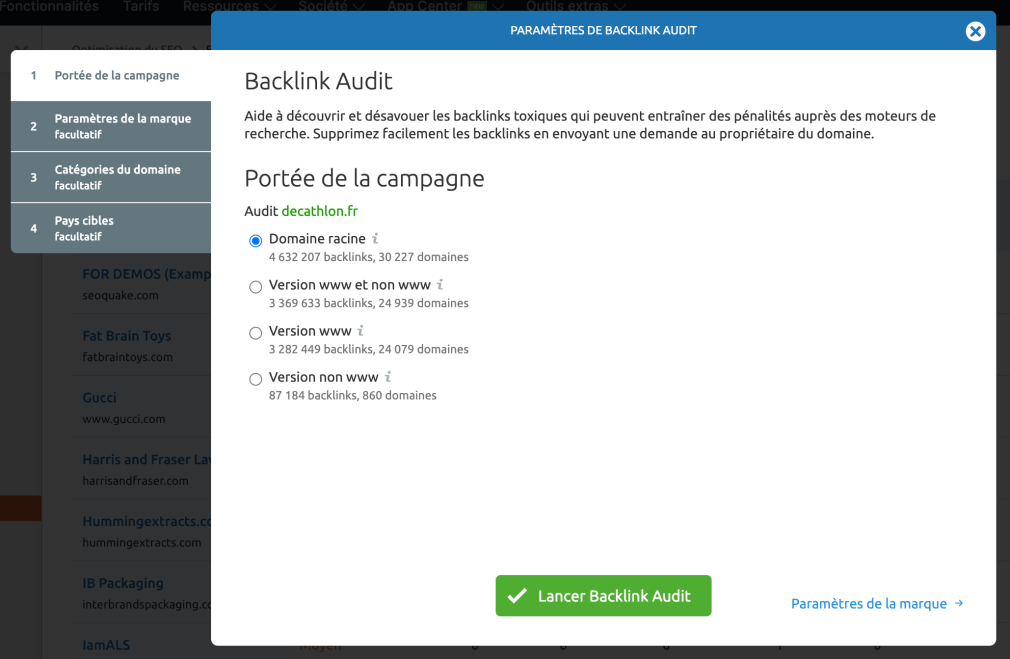Click the seoquake.com domain text
Screen dimensions: 1010x659
(x=120, y=295)
